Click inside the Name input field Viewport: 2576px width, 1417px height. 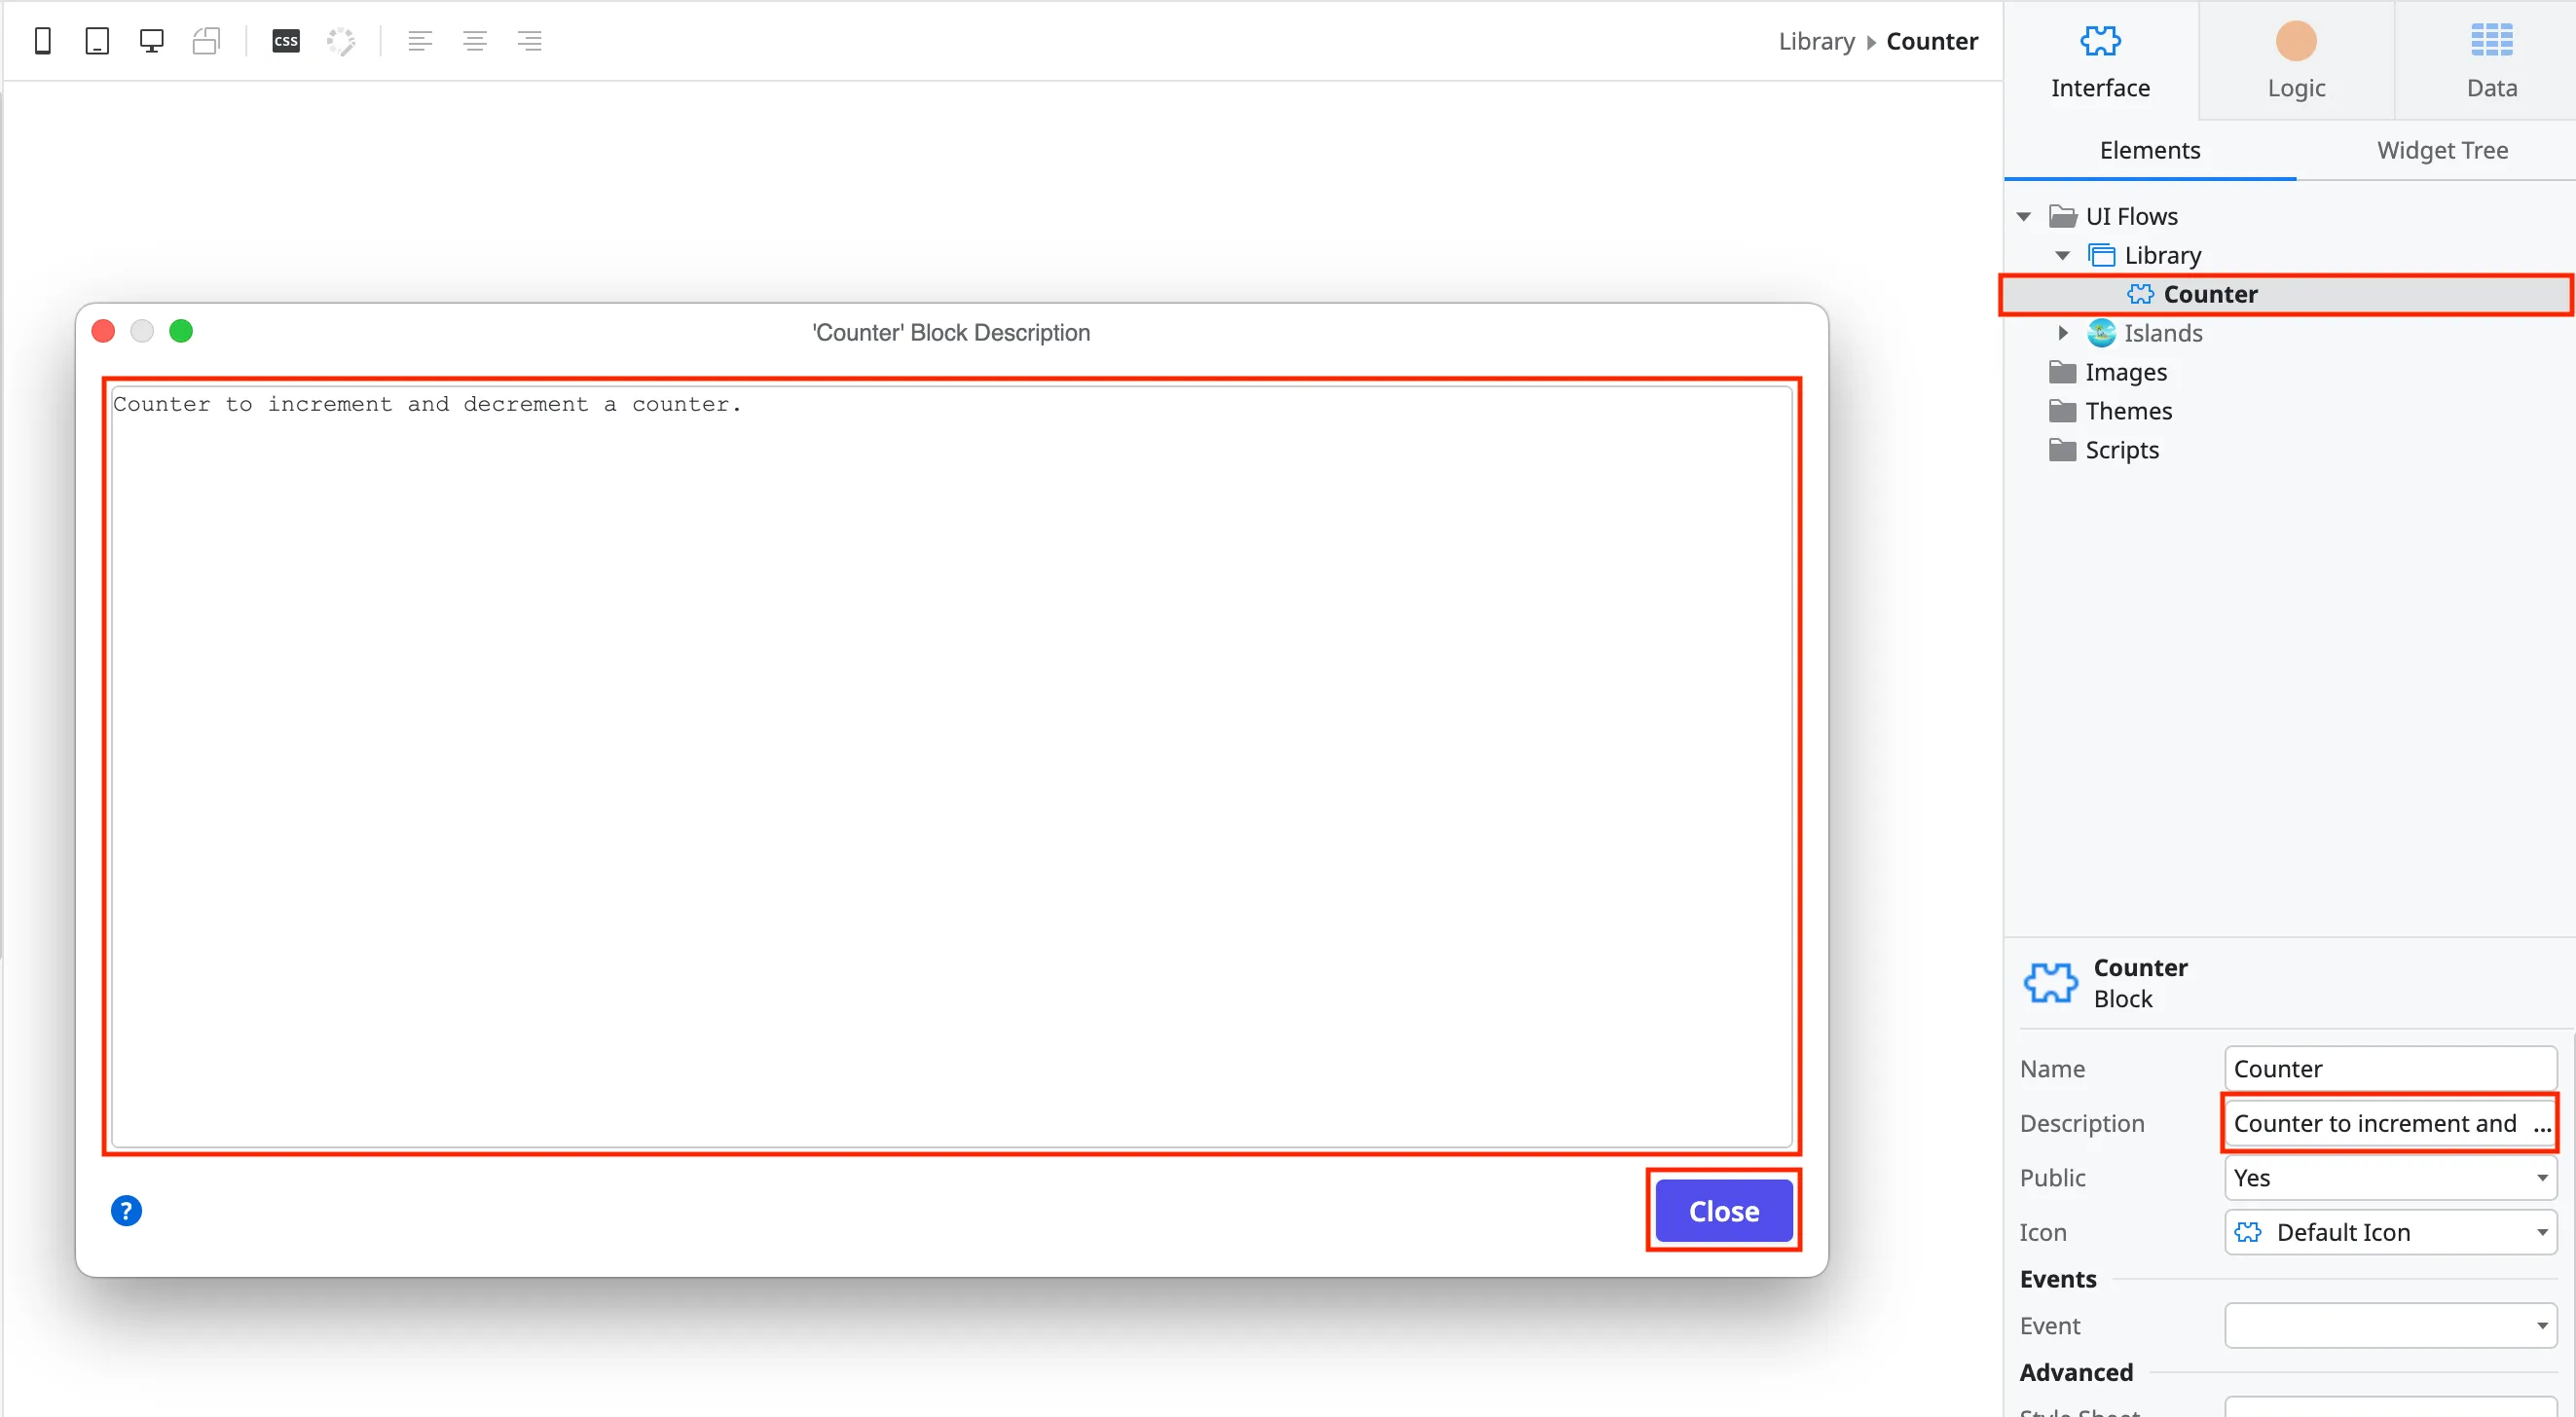(2390, 1069)
